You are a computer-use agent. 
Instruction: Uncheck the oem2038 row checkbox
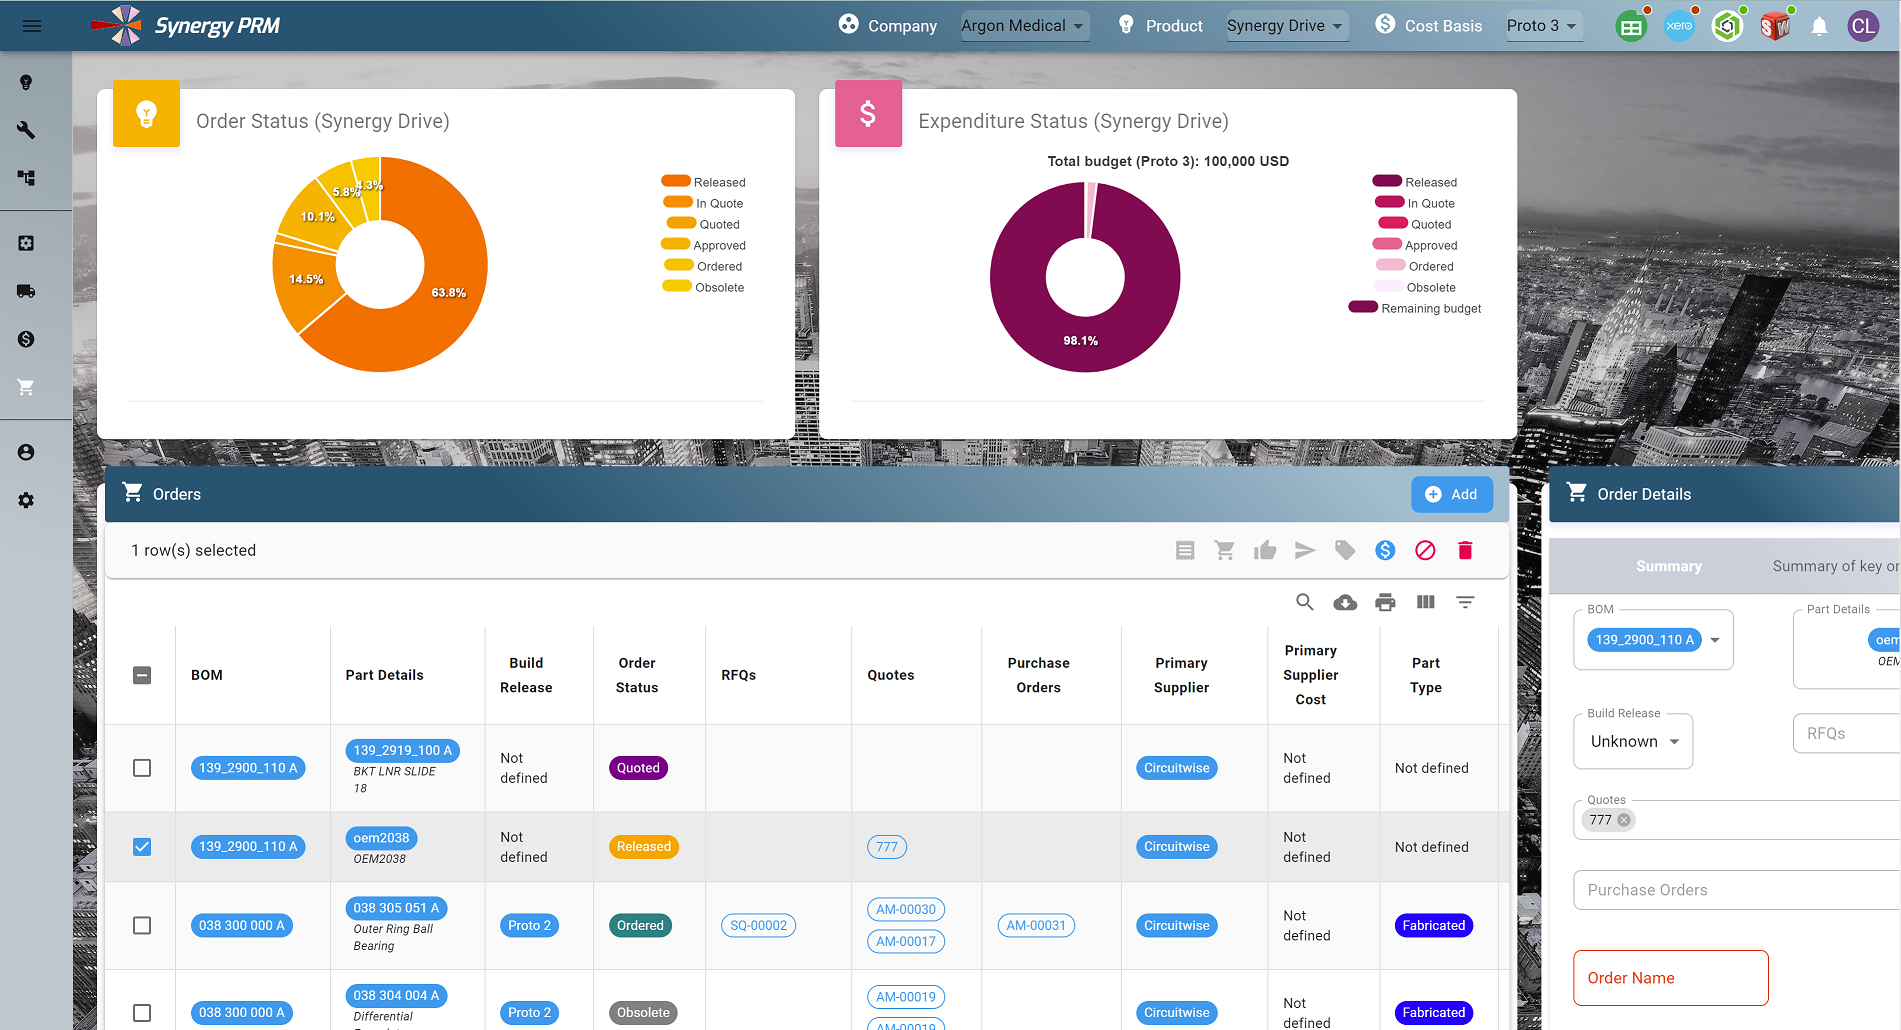142,847
